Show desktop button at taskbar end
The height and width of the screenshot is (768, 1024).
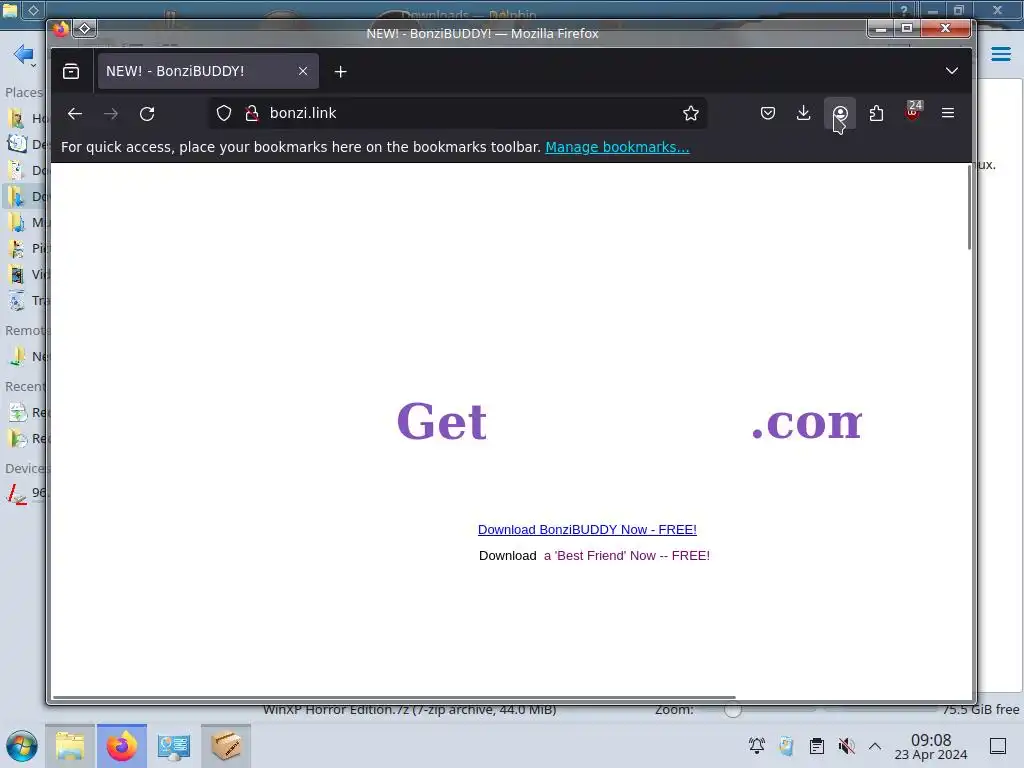[x=998, y=746]
